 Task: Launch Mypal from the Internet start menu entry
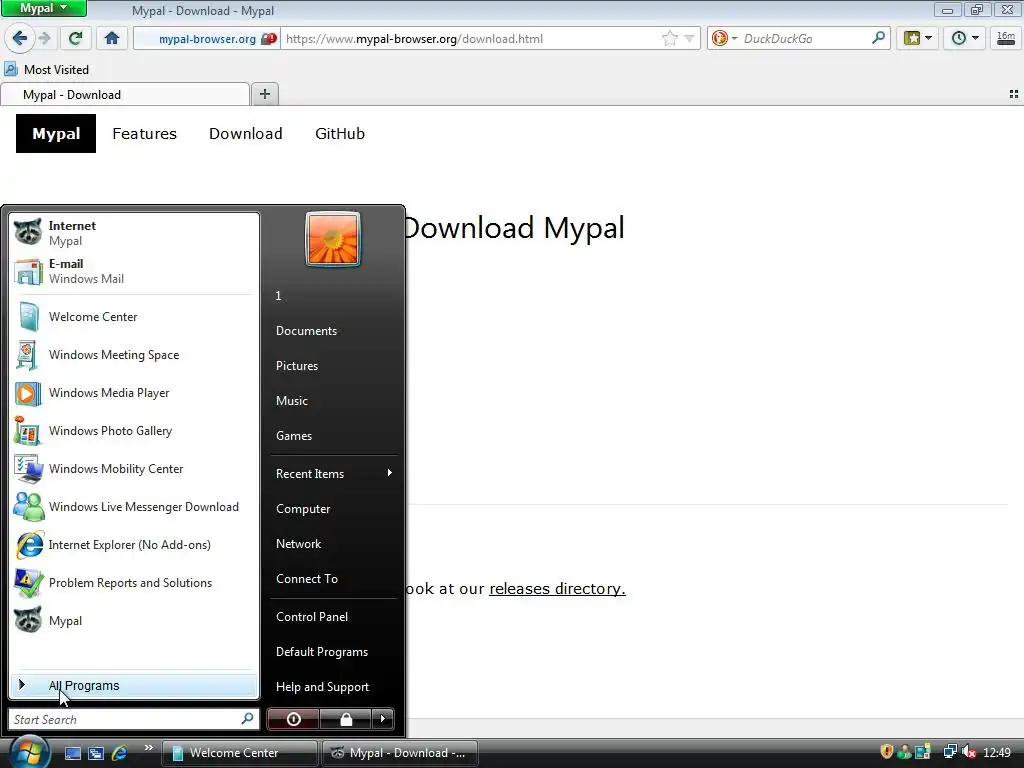(x=134, y=233)
